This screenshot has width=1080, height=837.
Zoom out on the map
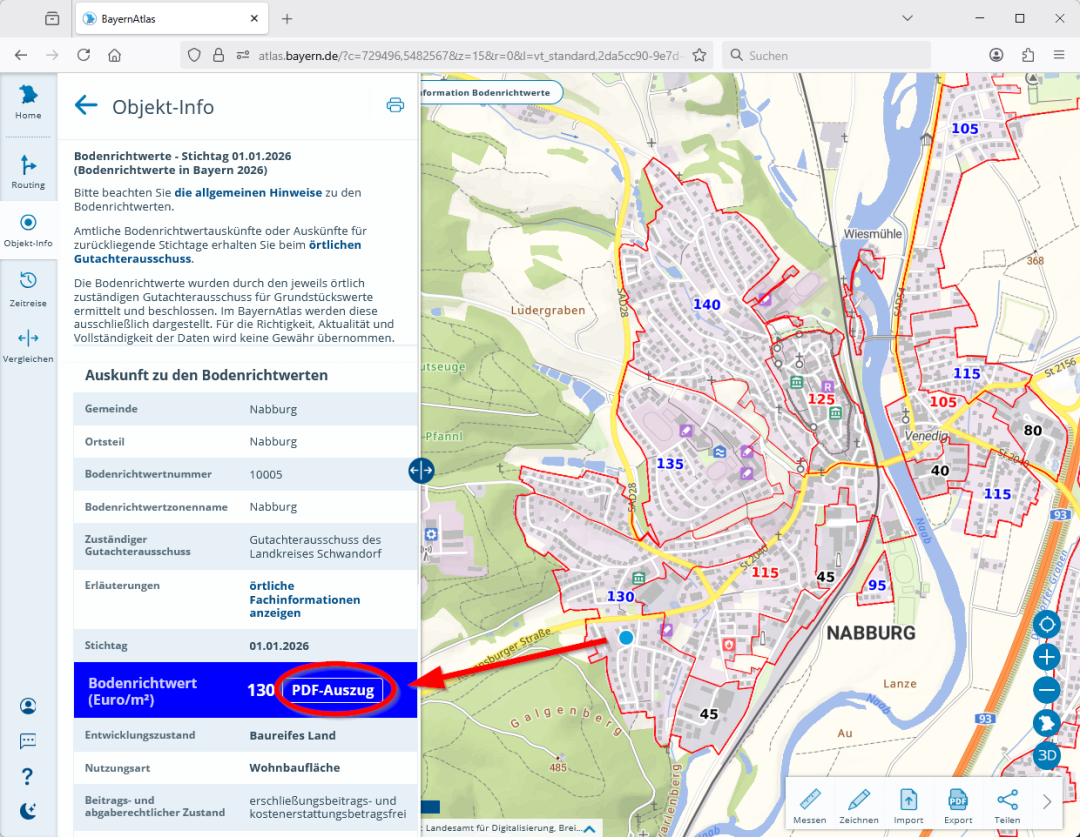tap(1047, 690)
